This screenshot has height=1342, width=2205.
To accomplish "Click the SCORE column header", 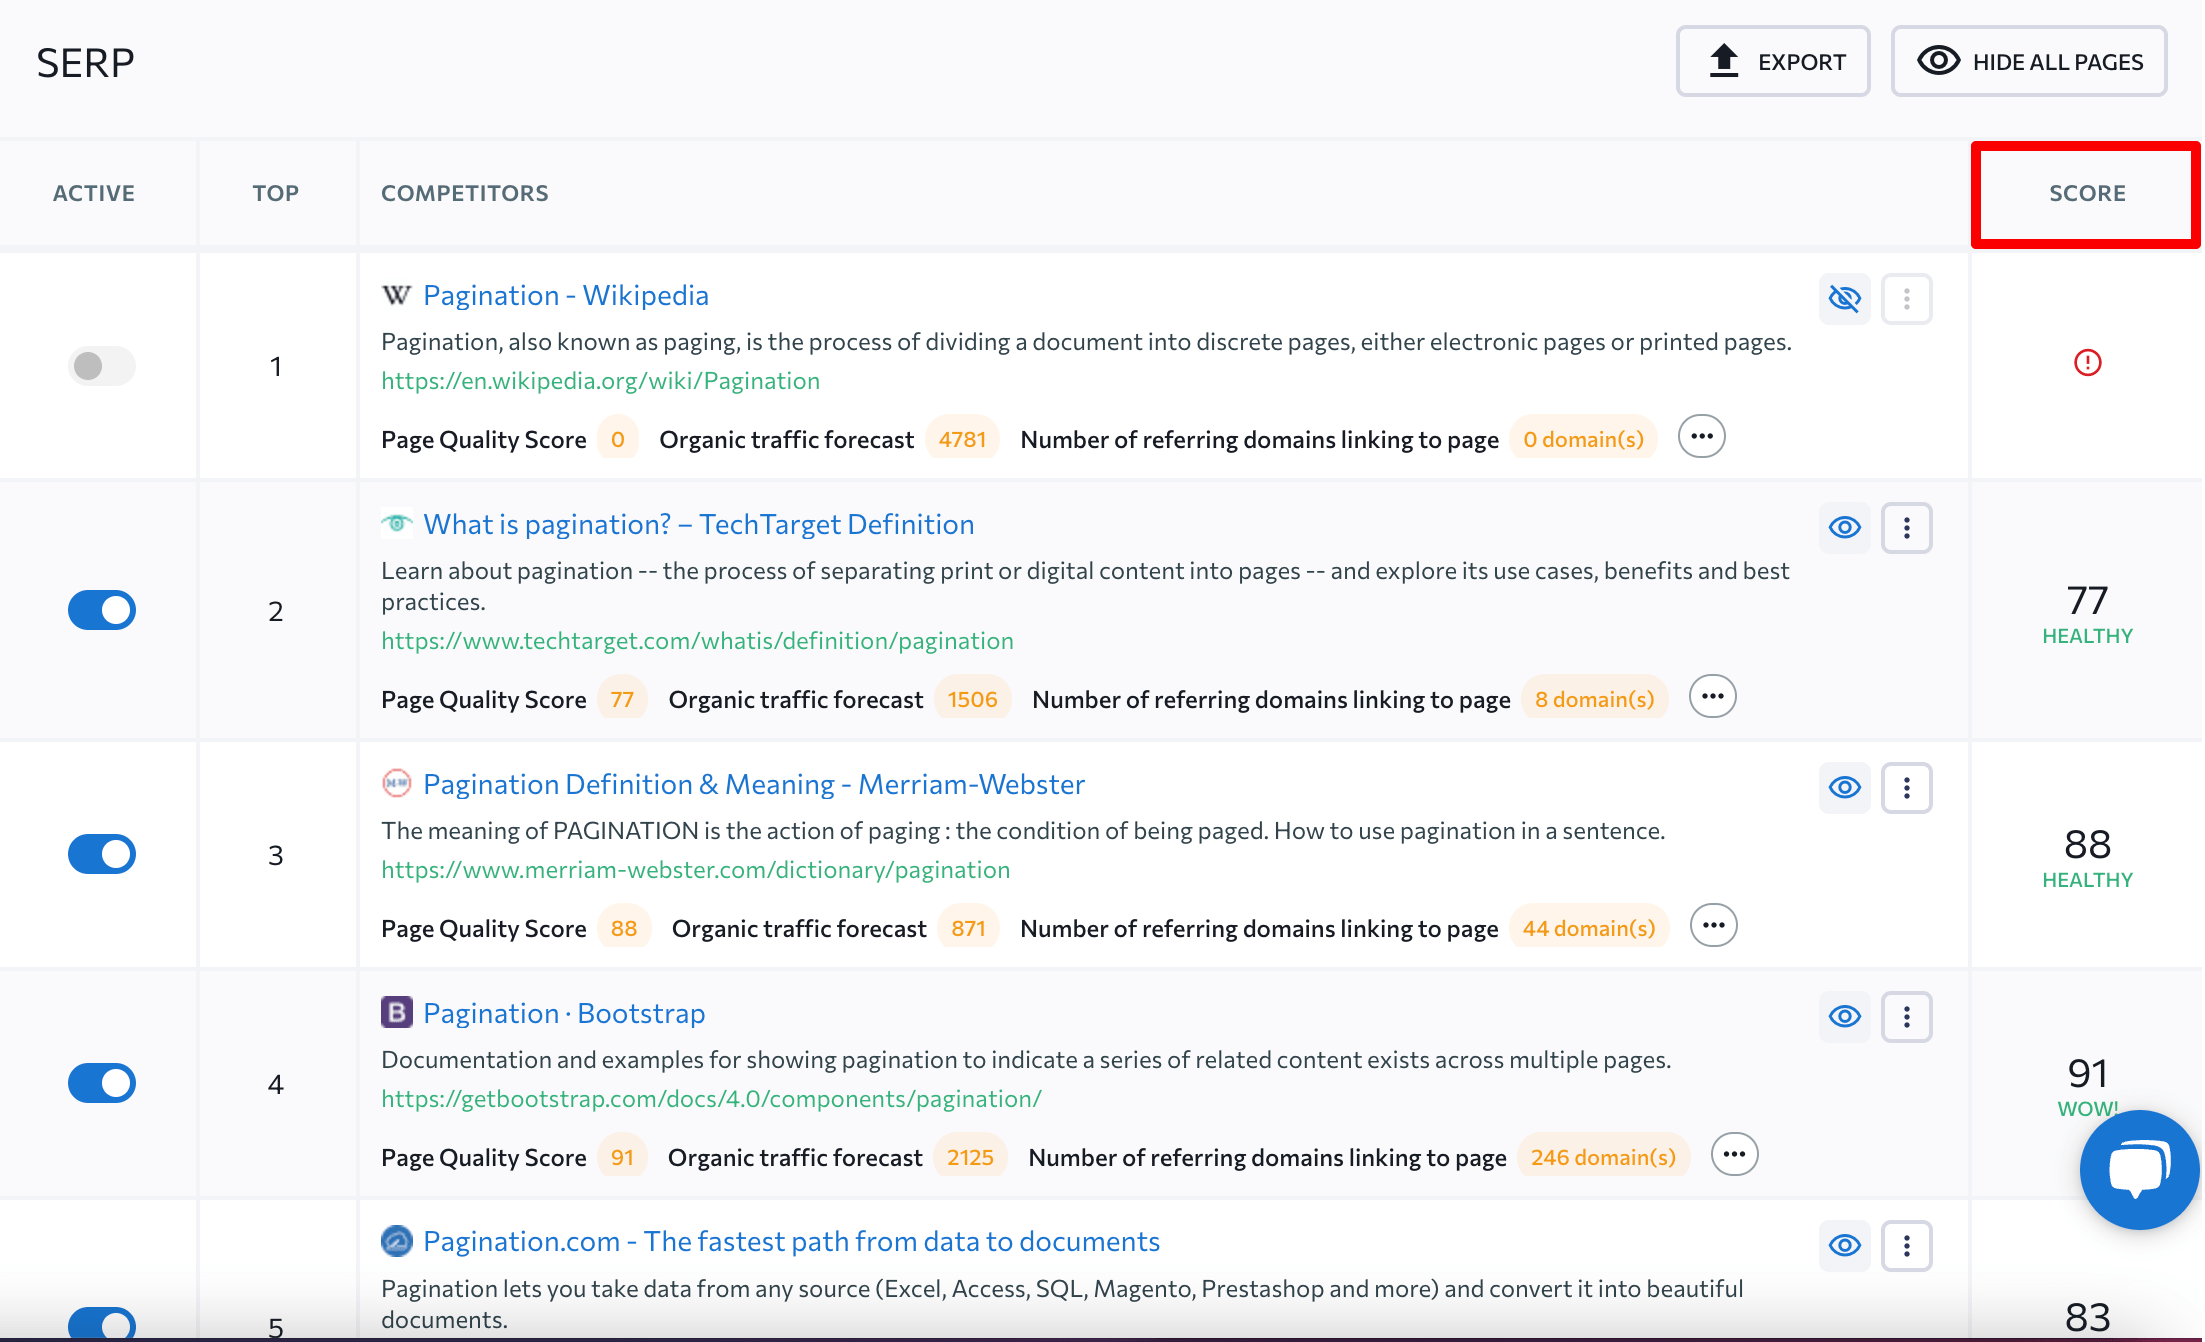I will click(2086, 193).
